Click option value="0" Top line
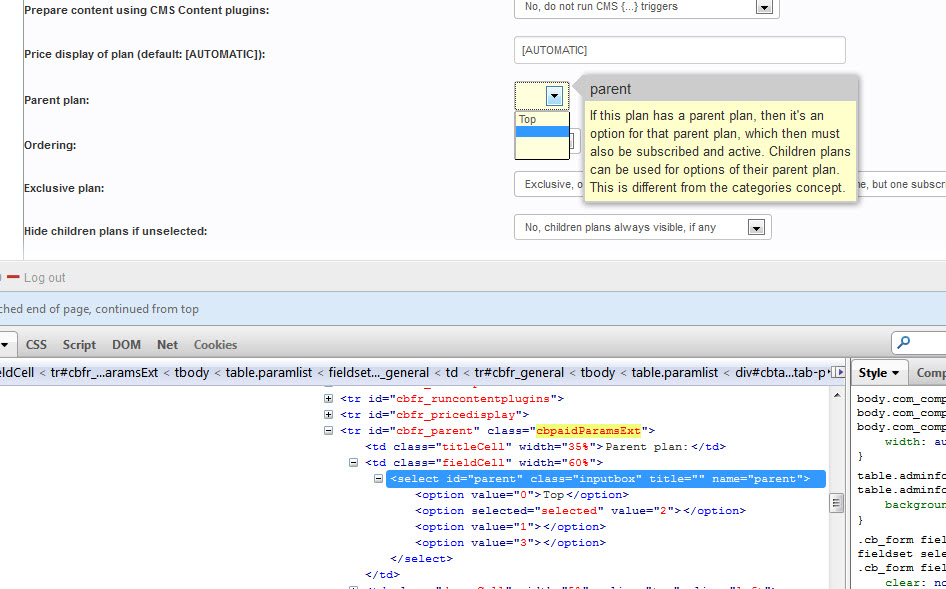 [522, 495]
